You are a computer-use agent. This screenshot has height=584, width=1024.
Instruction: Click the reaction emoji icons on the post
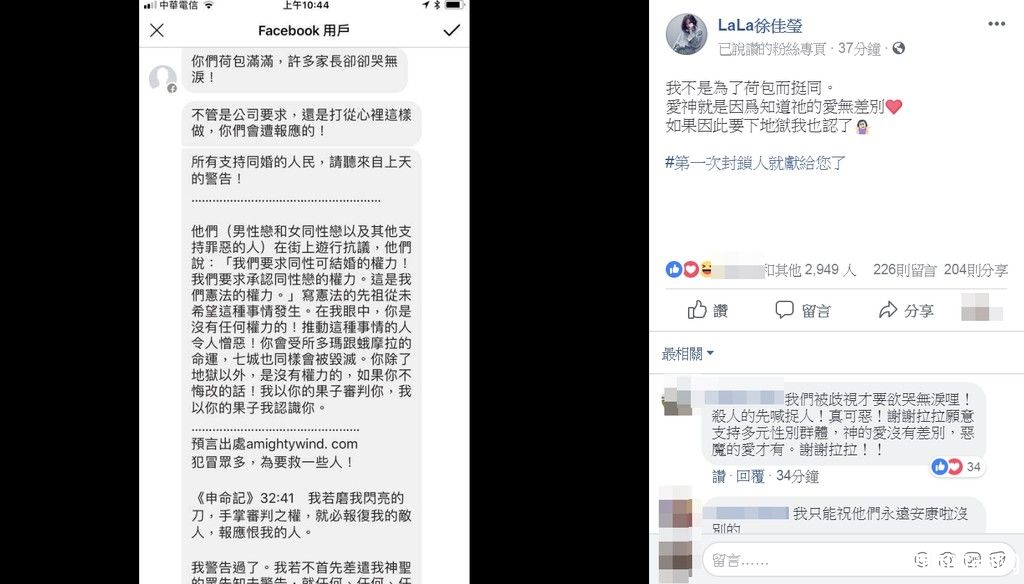689,269
